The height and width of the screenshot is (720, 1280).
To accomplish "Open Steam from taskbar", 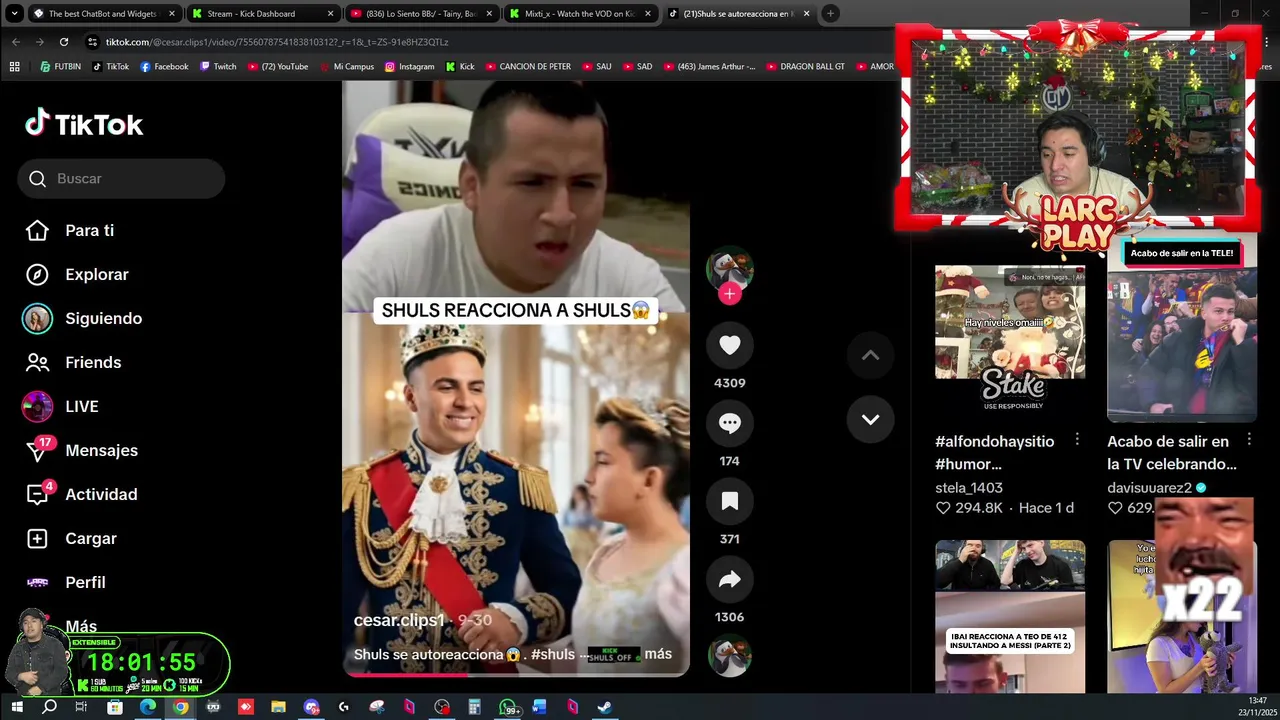I will click(x=605, y=707).
